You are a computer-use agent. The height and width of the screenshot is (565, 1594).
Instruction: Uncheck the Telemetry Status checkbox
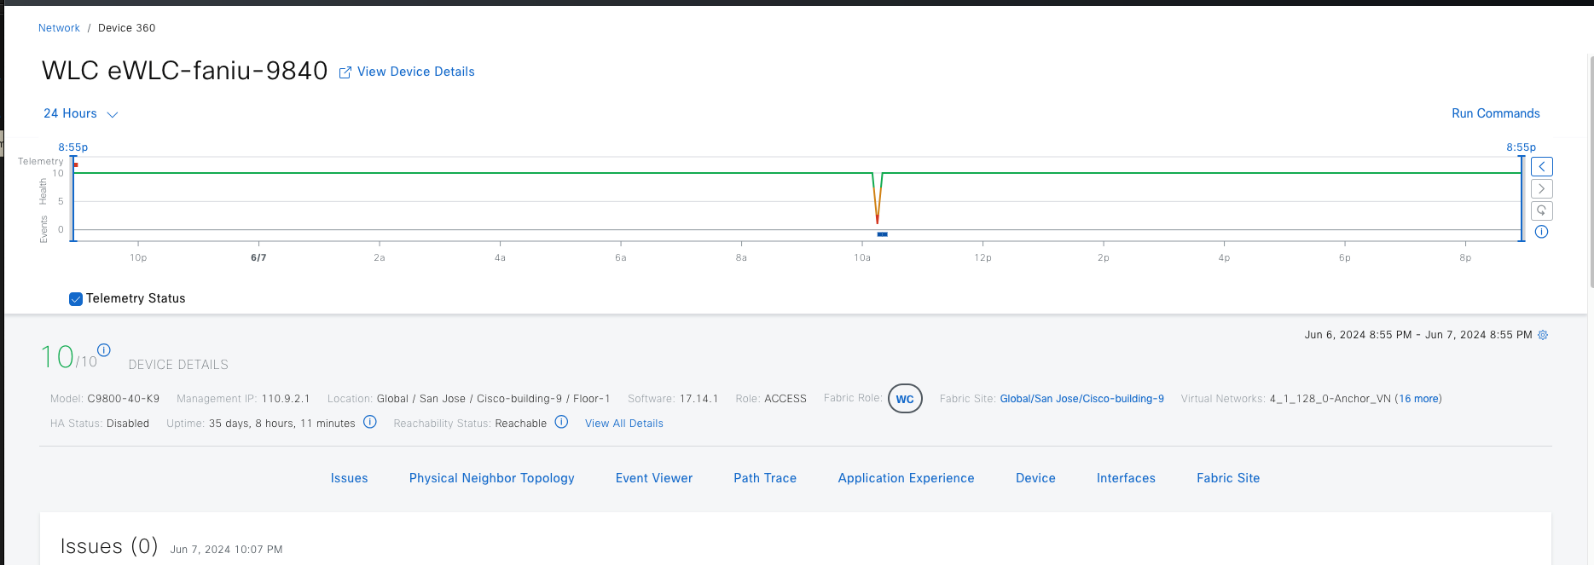[76, 299]
